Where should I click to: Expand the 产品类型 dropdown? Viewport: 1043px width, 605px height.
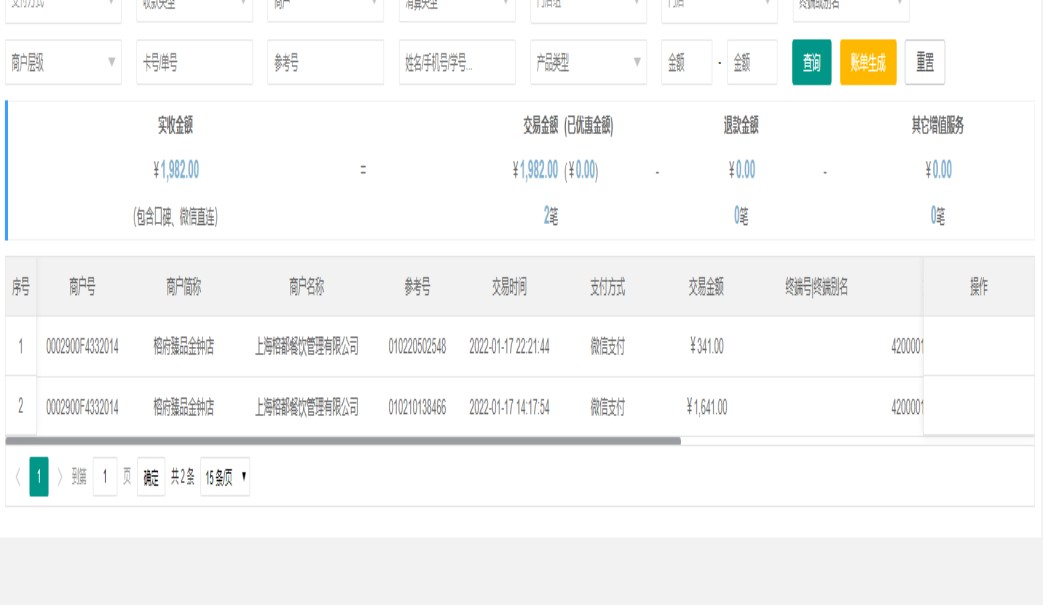[x=588, y=63]
